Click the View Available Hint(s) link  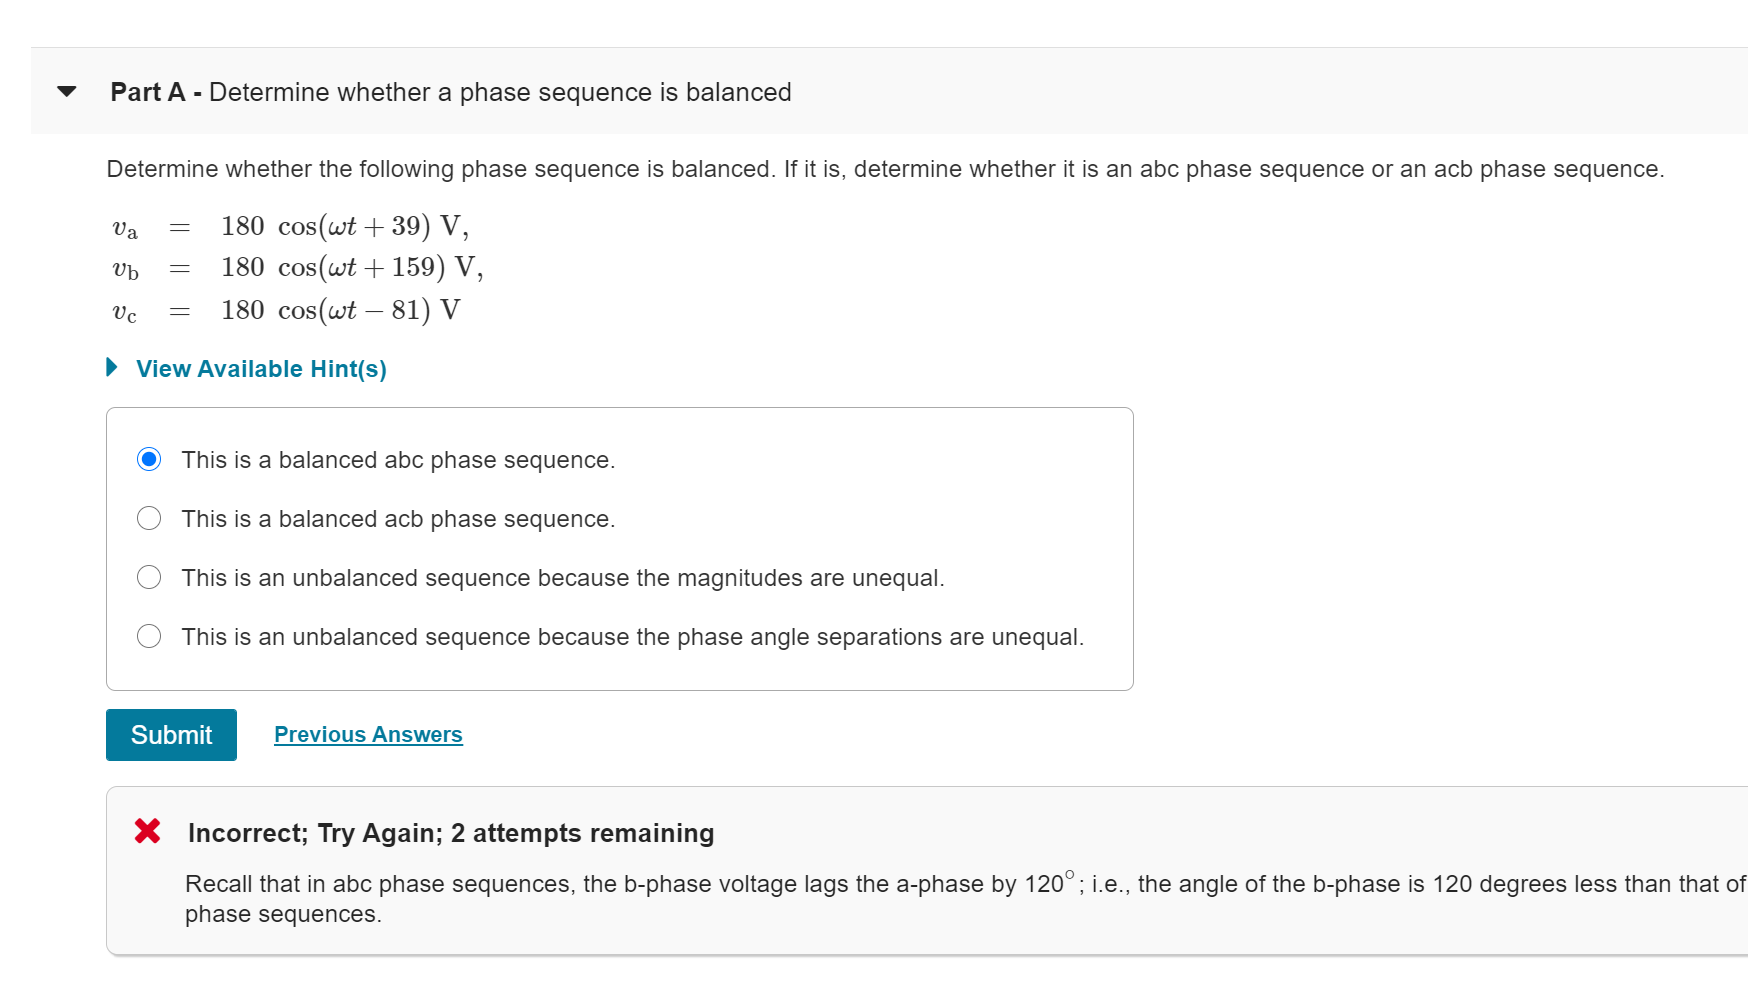coord(260,368)
